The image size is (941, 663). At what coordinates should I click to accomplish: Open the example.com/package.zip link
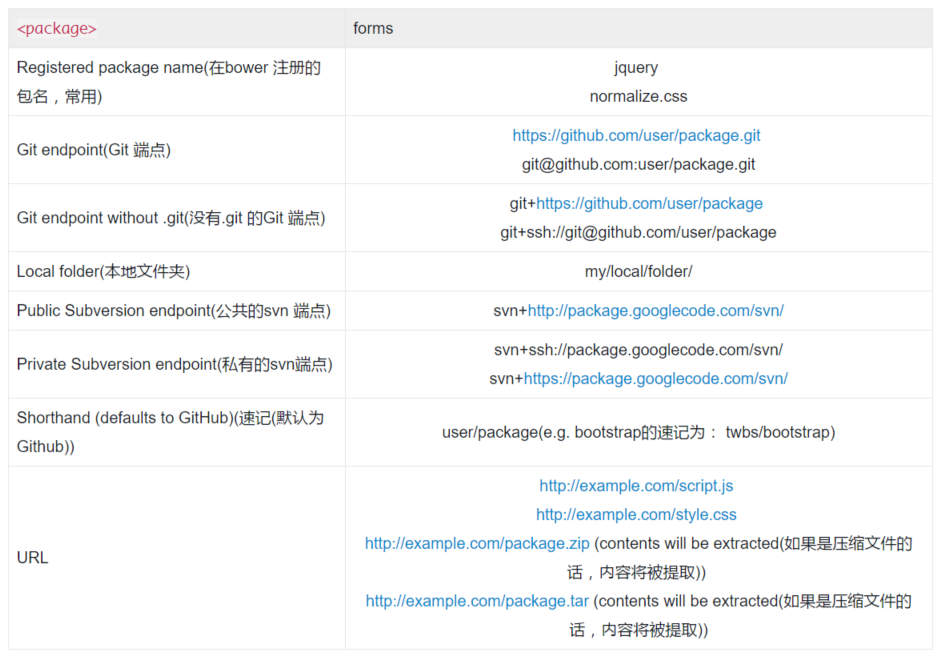click(477, 543)
